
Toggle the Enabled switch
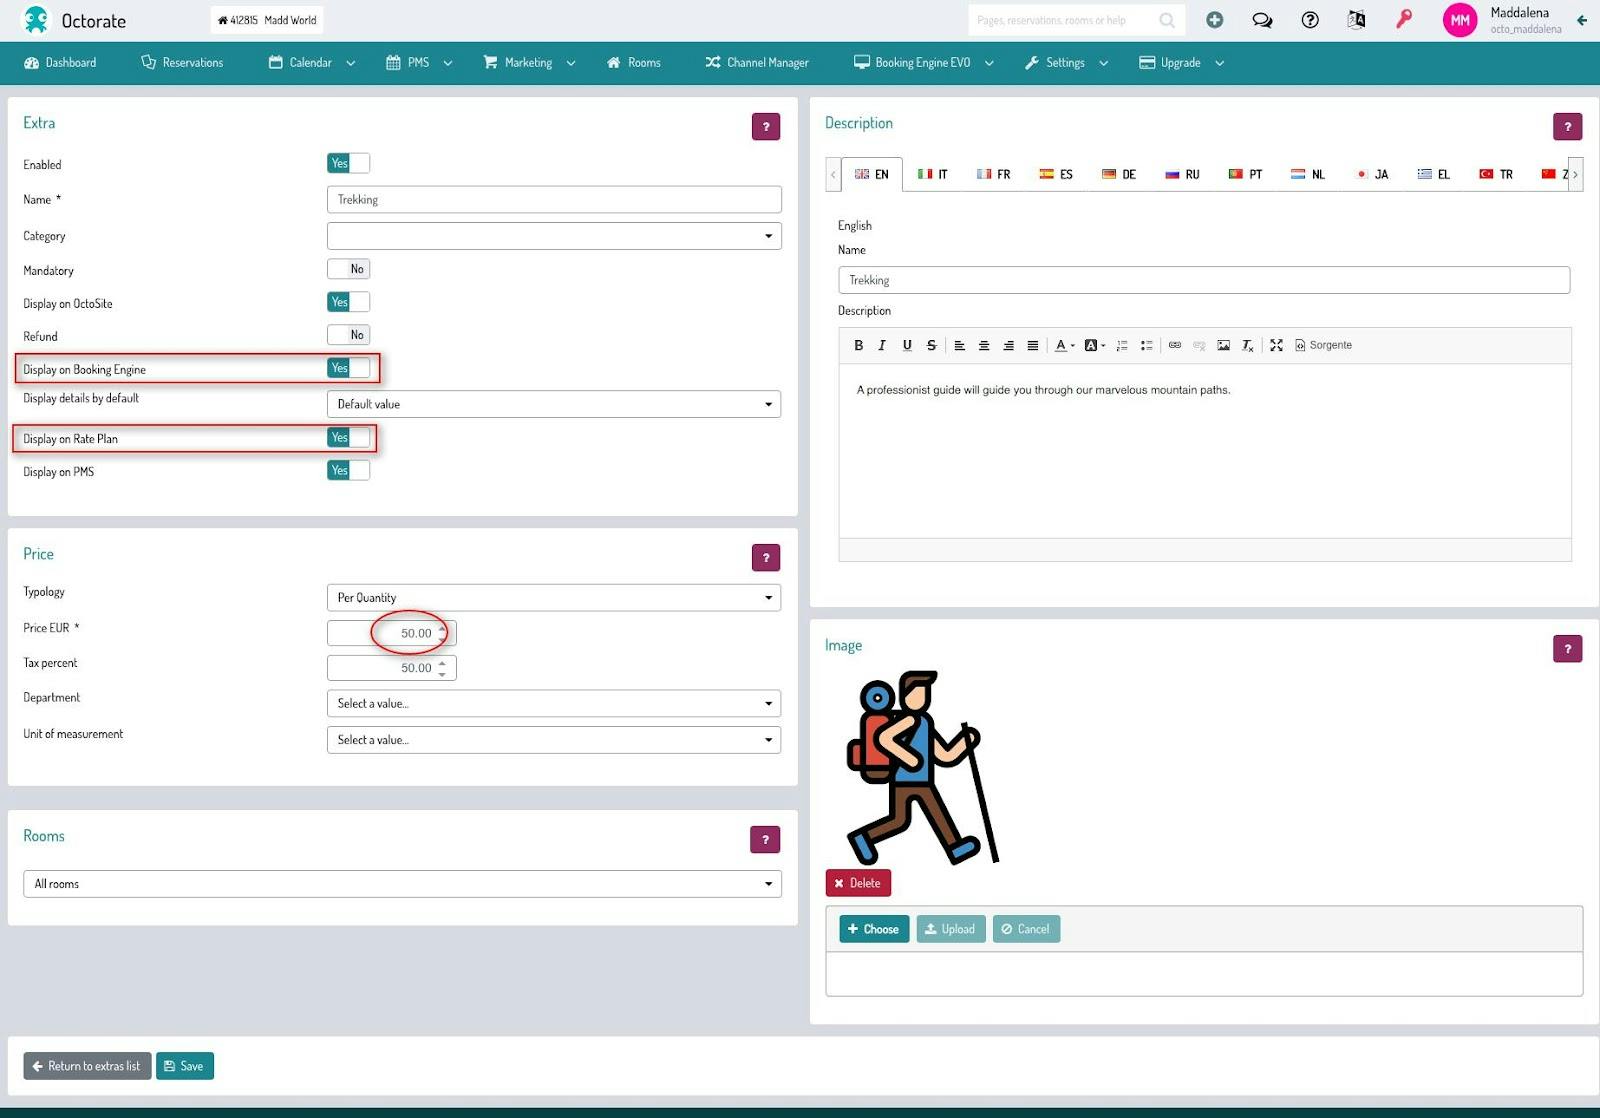pos(348,163)
